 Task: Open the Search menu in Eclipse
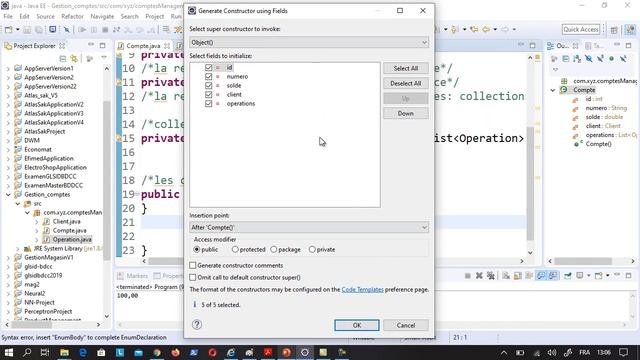click(129, 16)
